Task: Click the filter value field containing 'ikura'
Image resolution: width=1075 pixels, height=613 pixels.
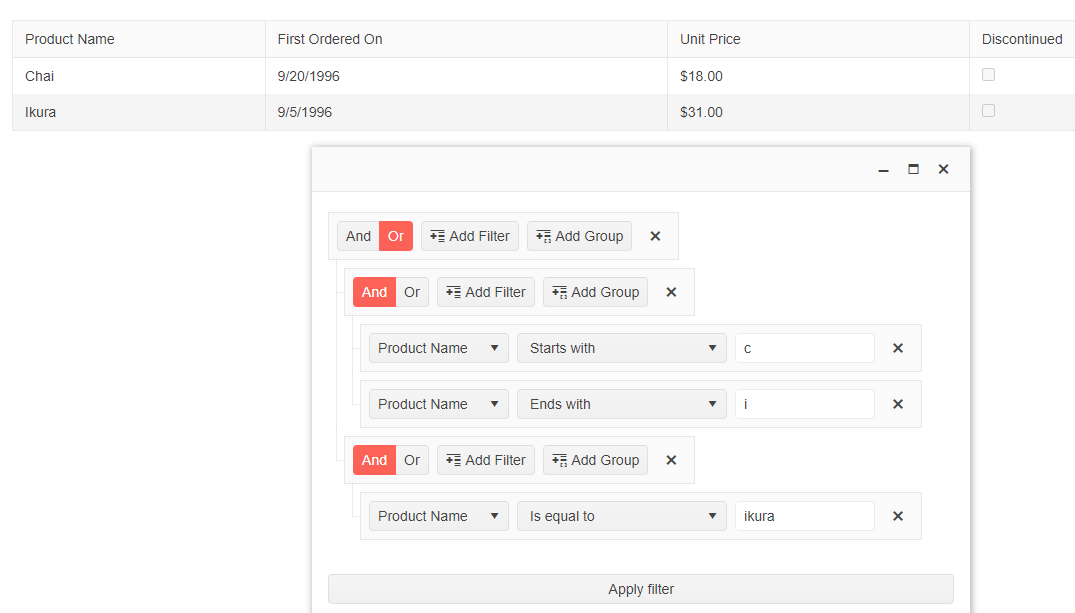Action: coord(804,516)
